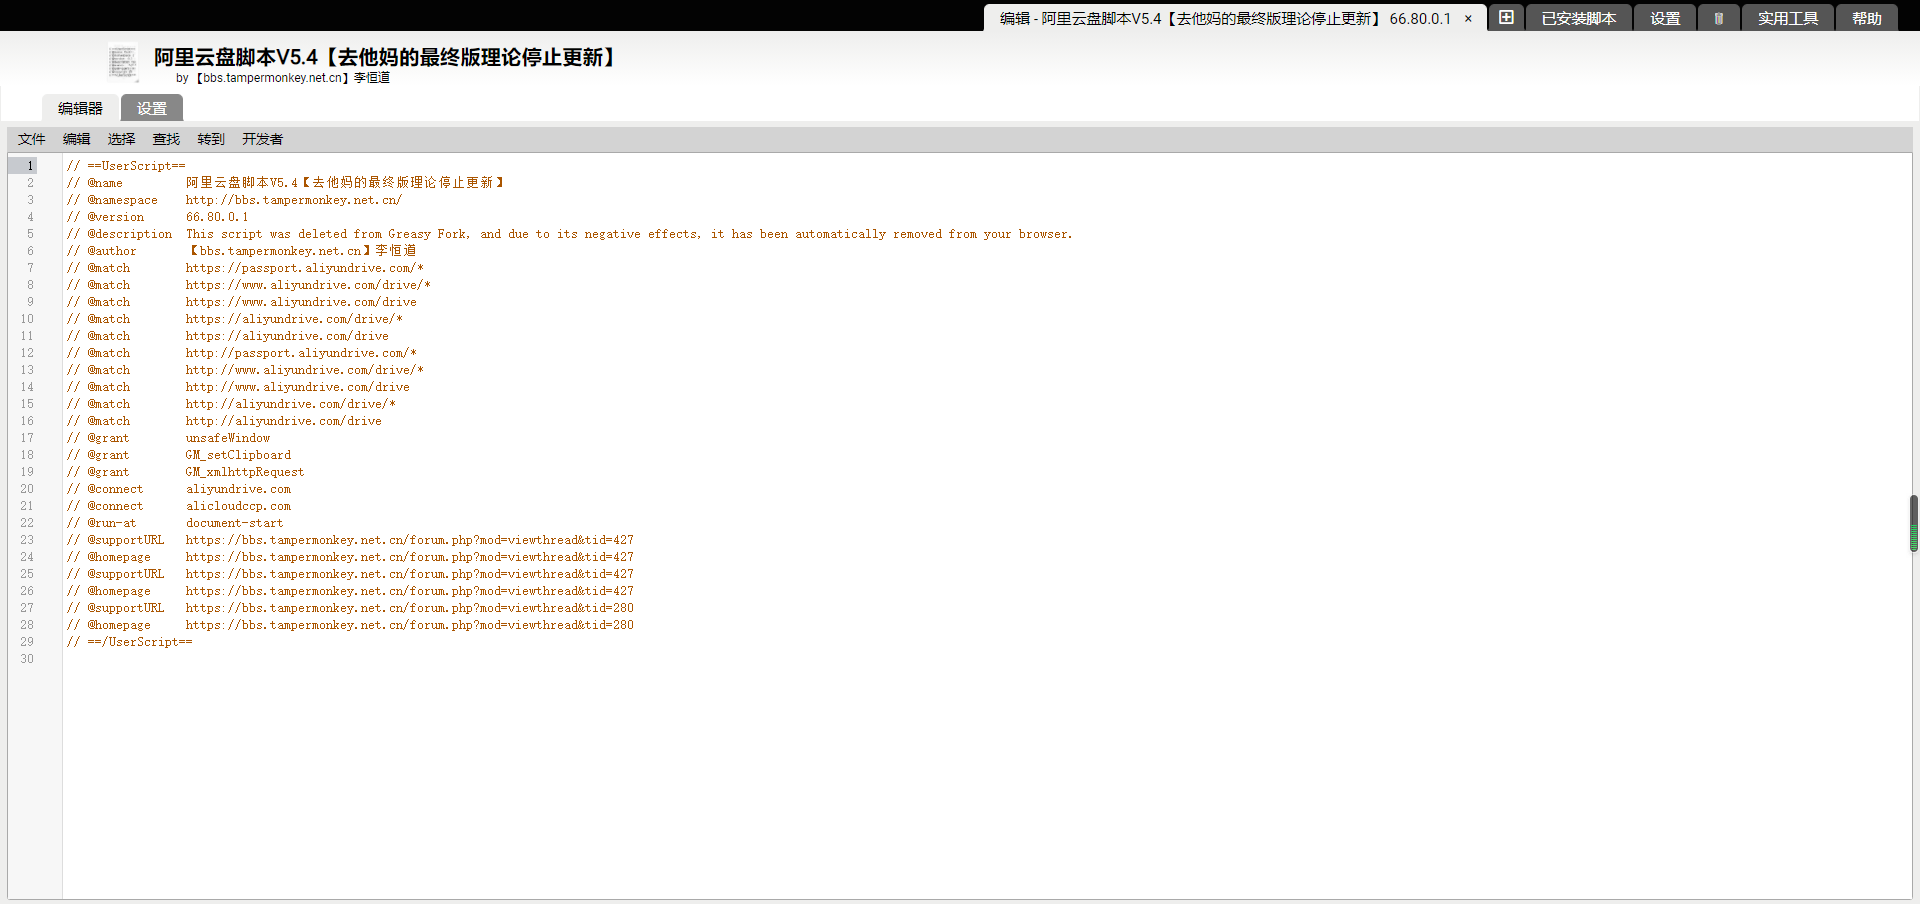Click the script title heading 阿里云盘脚本V5.4
This screenshot has height=904, width=1920.
386,57
